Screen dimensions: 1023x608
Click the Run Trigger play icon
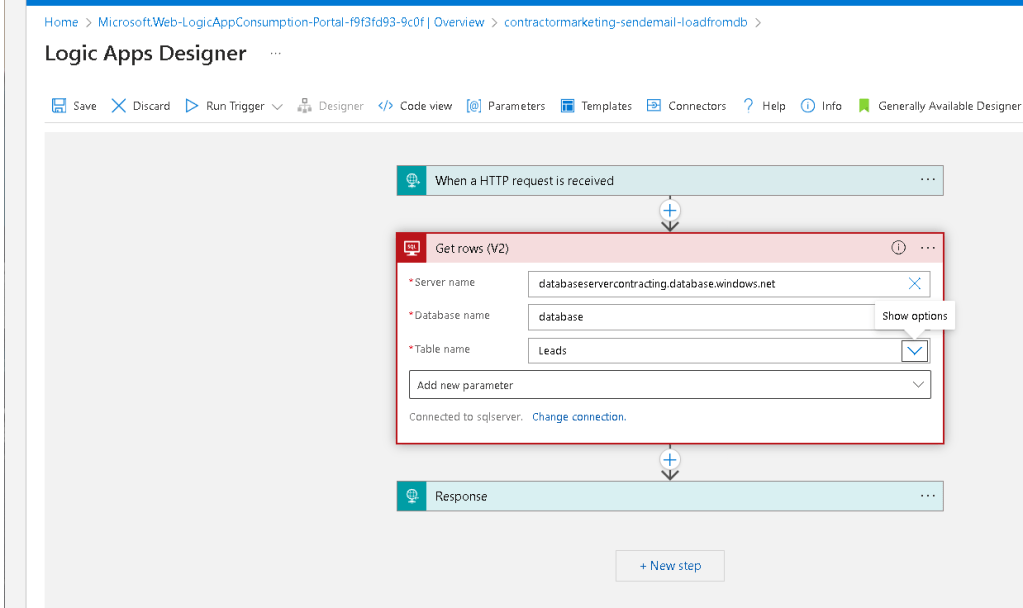coord(191,106)
